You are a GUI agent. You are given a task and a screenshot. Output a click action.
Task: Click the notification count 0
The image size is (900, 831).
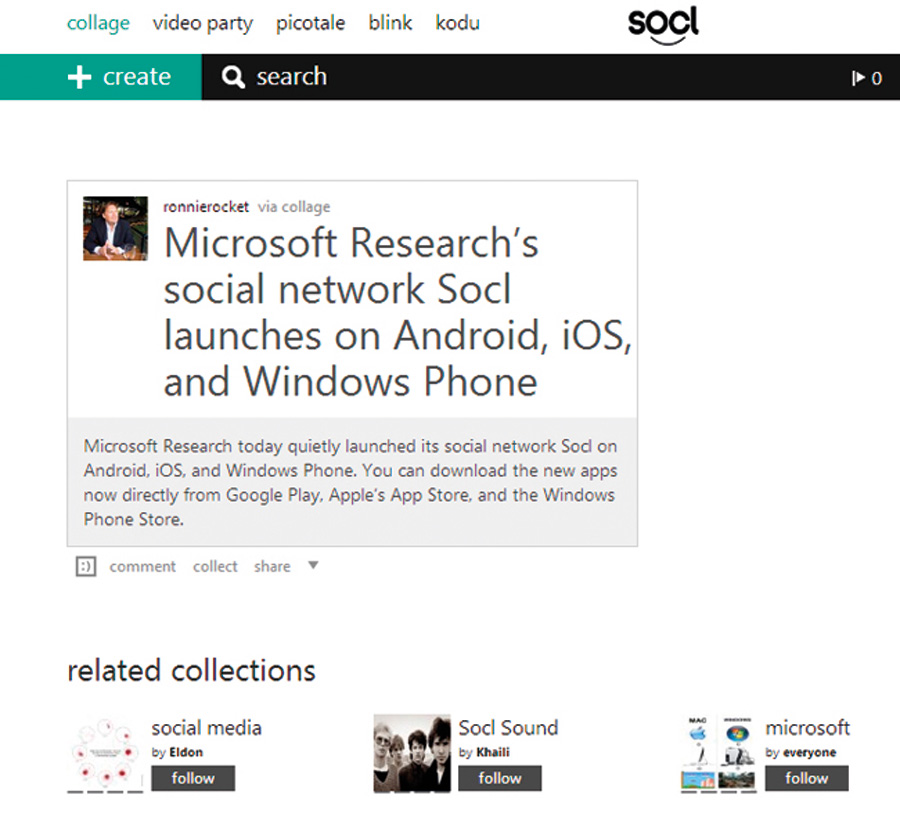click(876, 78)
